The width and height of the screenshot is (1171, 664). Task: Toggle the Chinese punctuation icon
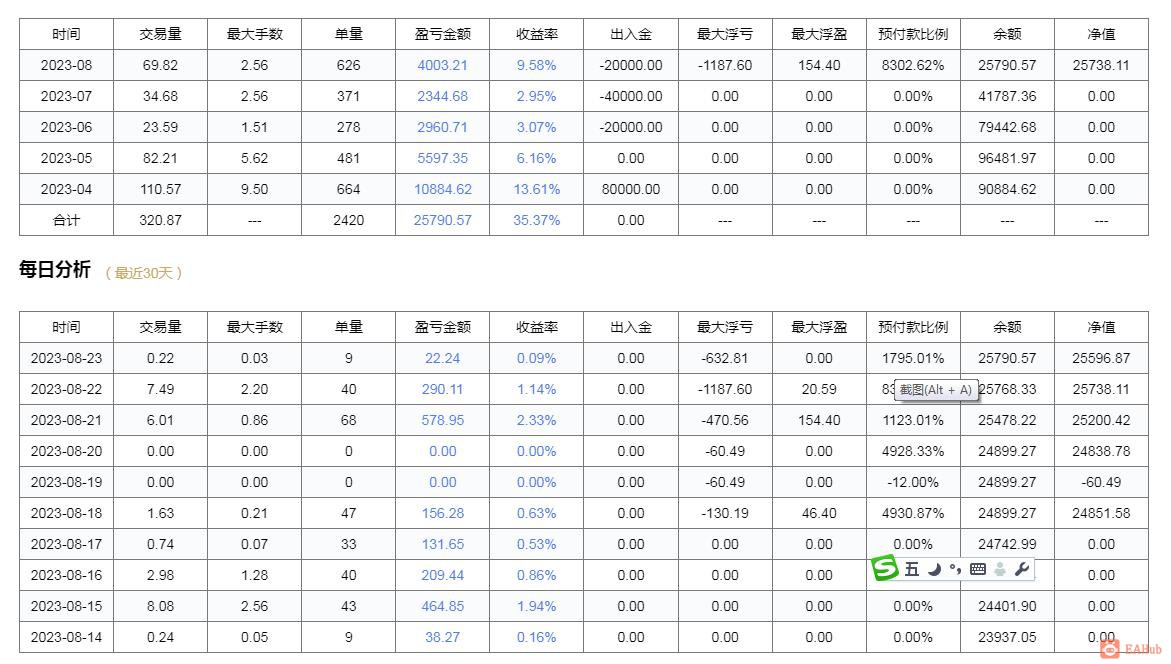coord(955,570)
